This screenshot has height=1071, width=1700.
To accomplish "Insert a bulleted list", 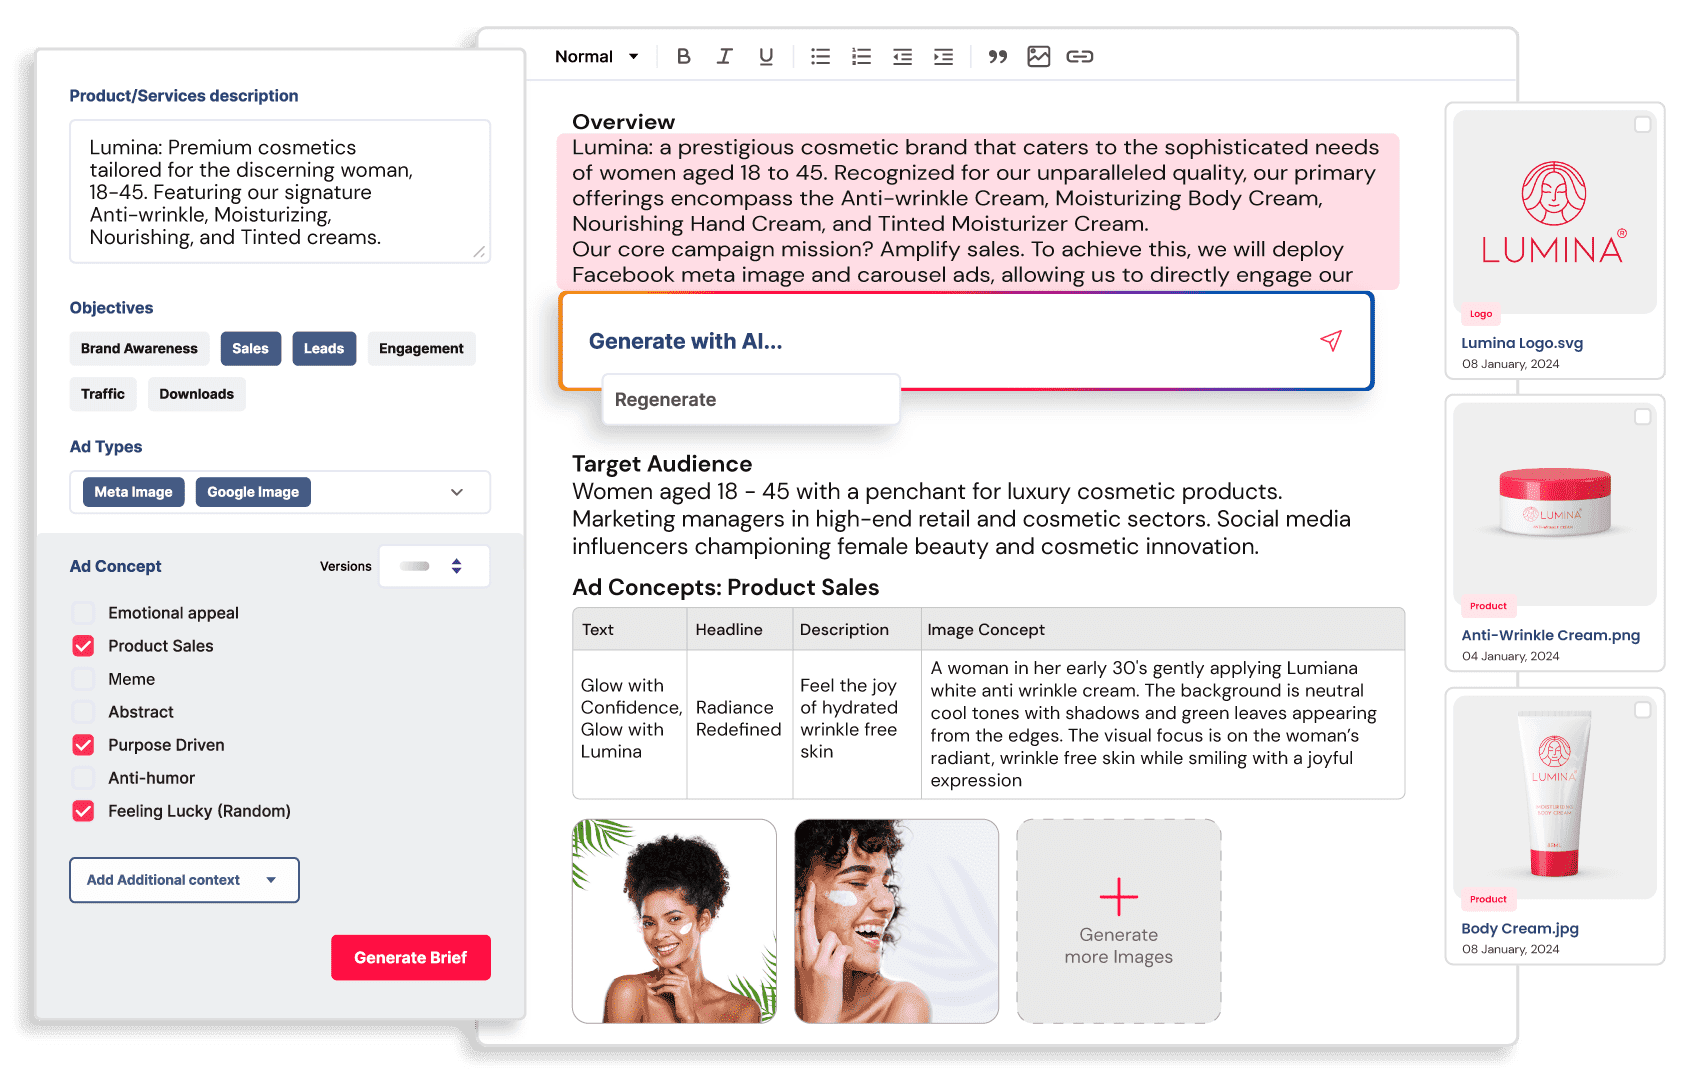I will click(x=820, y=56).
